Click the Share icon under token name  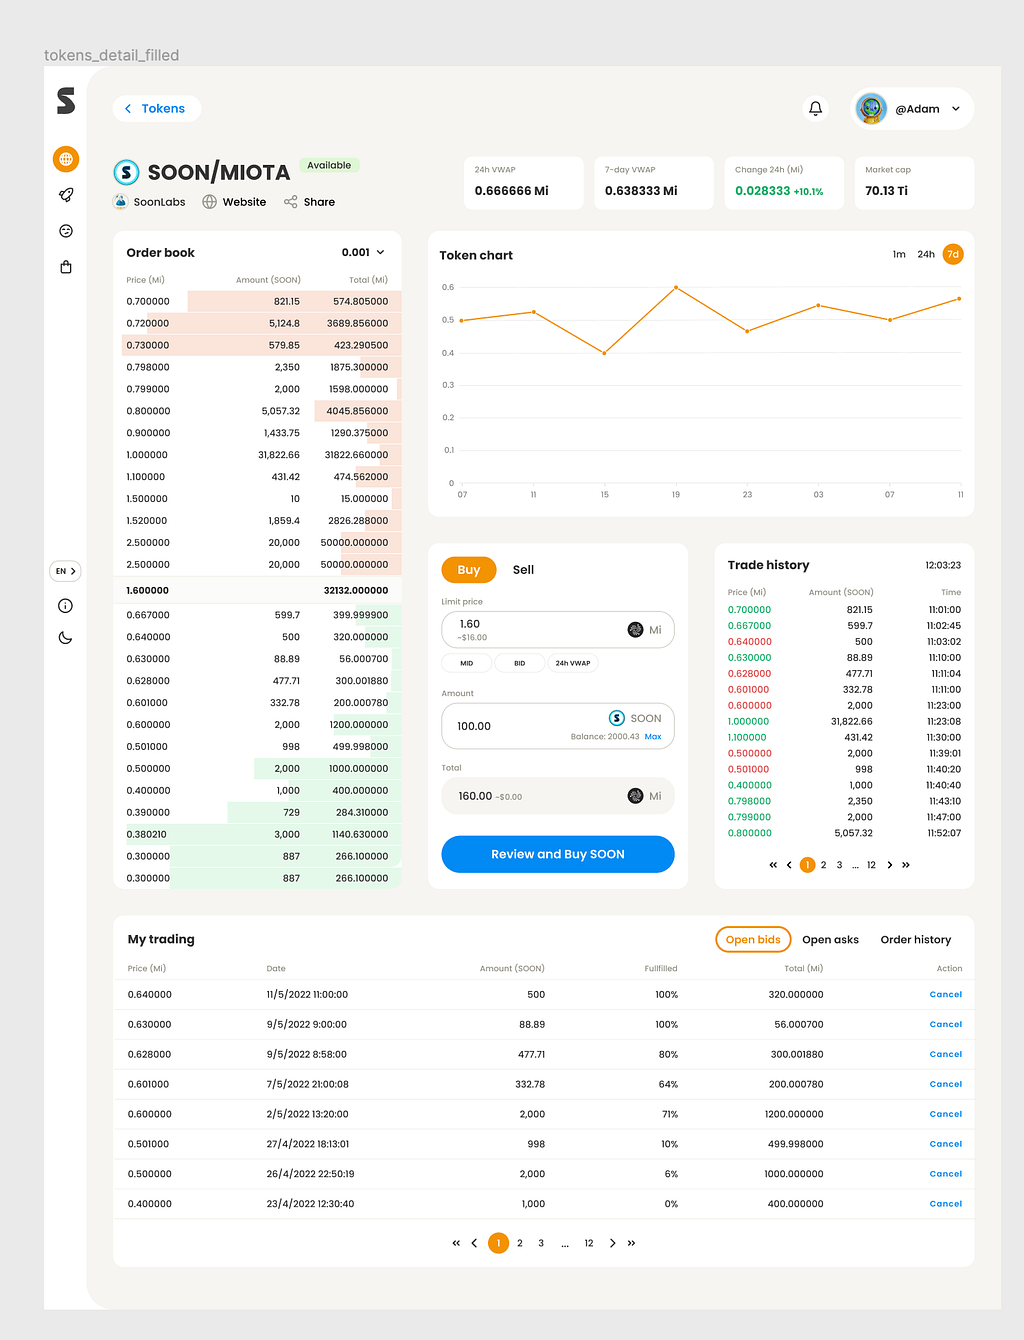[291, 202]
